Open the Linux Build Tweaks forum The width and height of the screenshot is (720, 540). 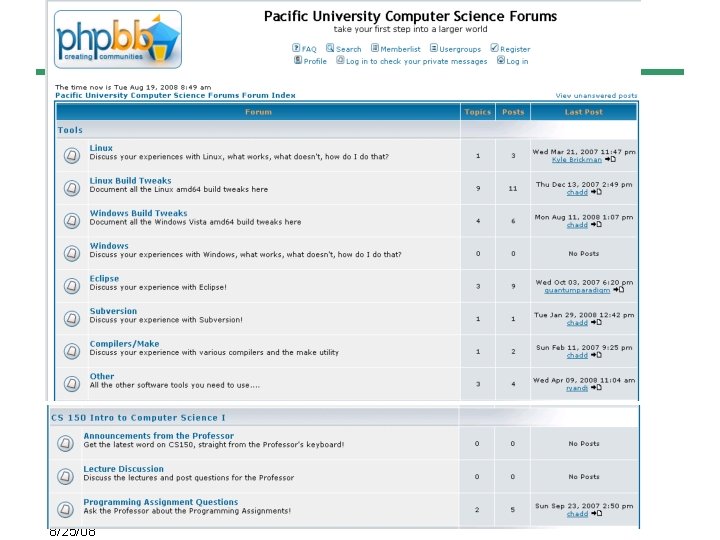pyautogui.click(x=130, y=180)
